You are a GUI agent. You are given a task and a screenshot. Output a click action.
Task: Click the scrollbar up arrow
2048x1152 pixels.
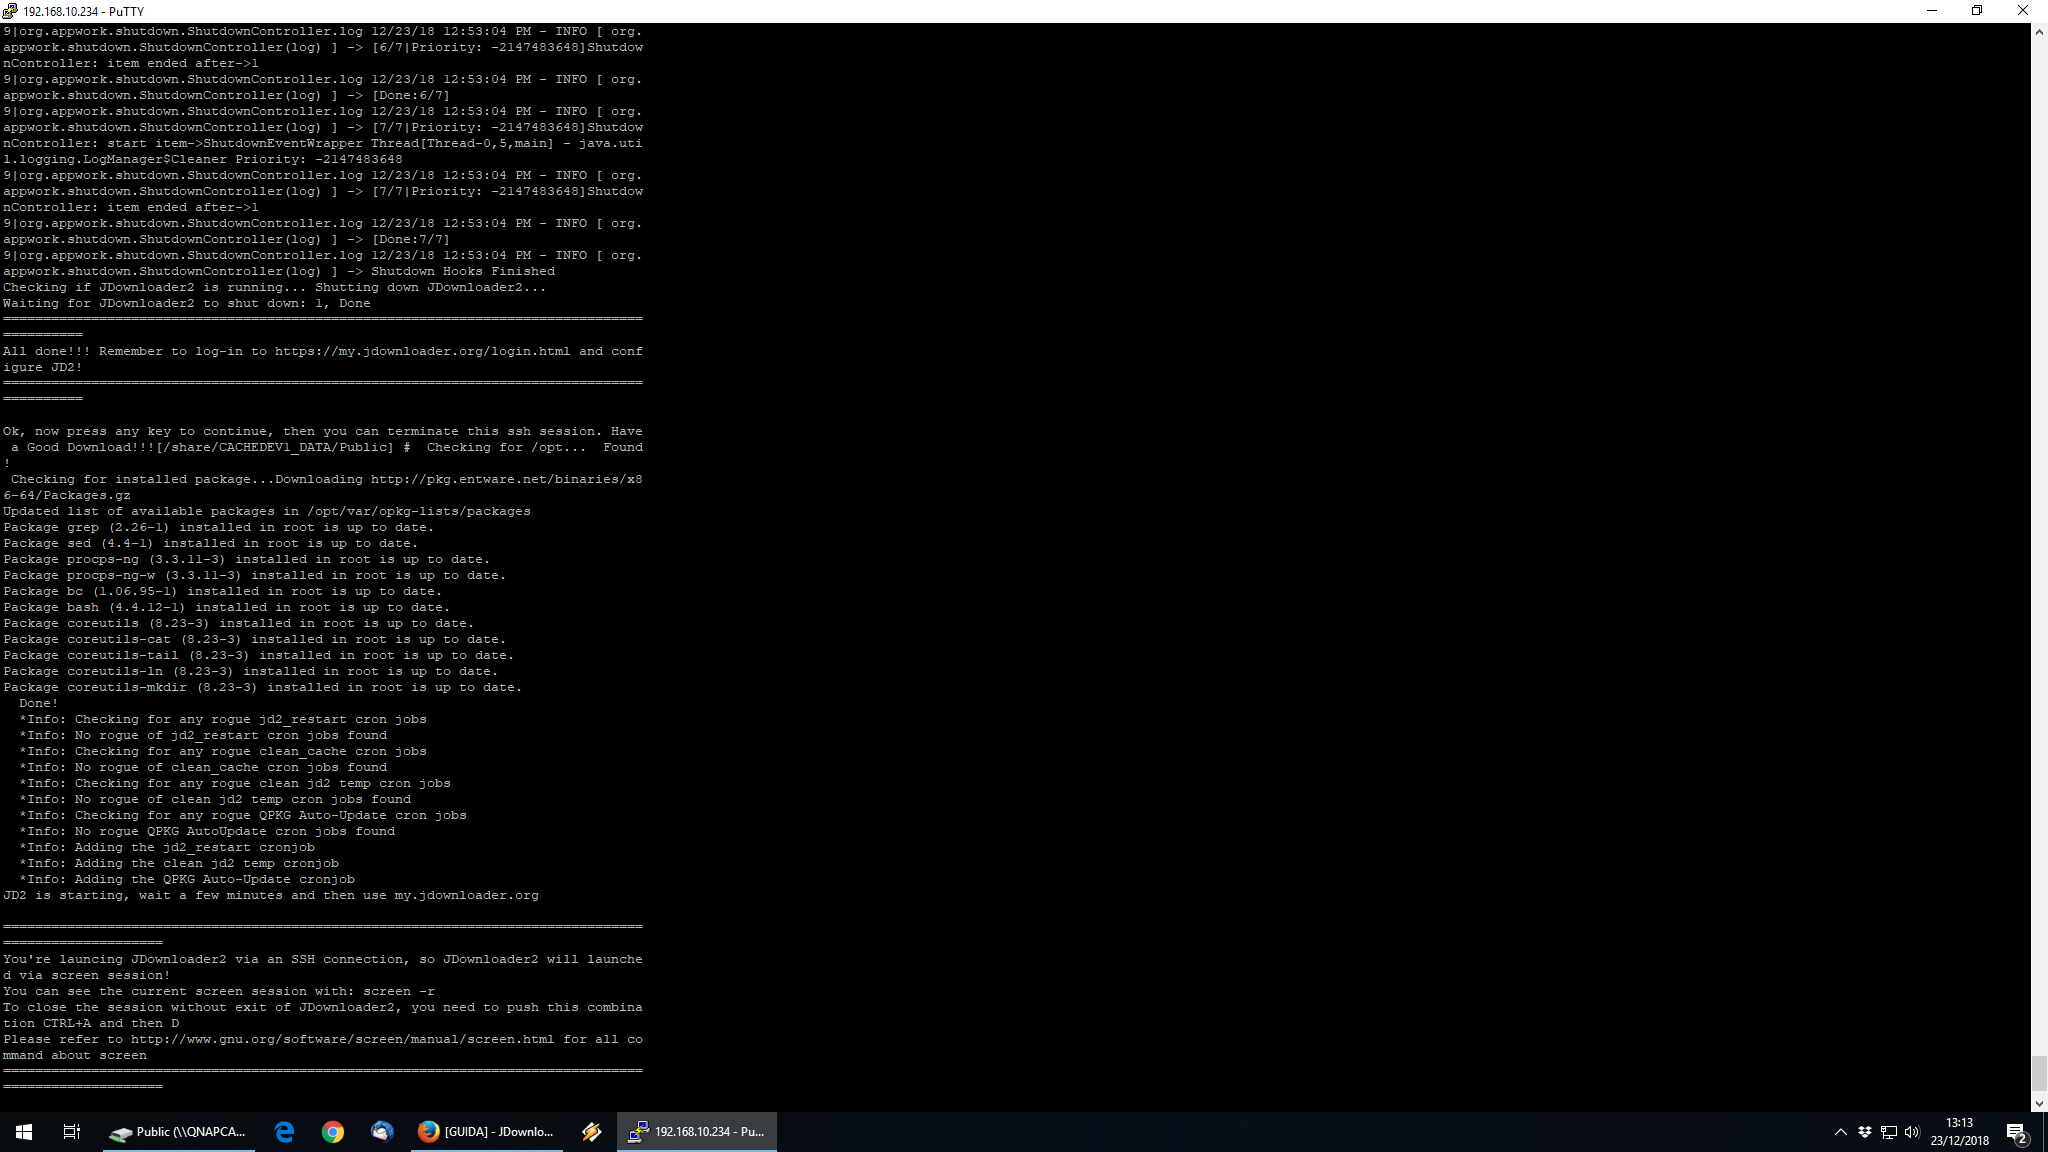2039,32
